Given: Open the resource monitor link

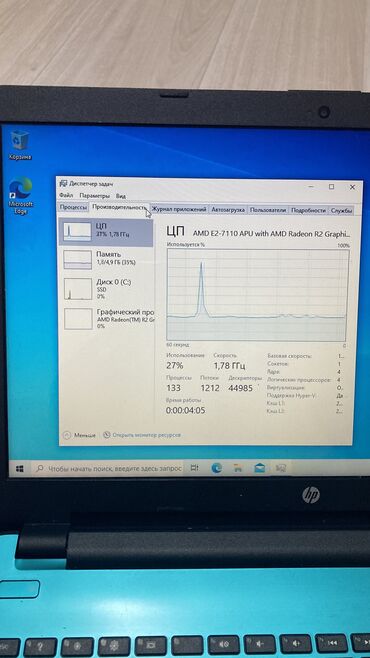Looking at the screenshot, I should [142, 435].
